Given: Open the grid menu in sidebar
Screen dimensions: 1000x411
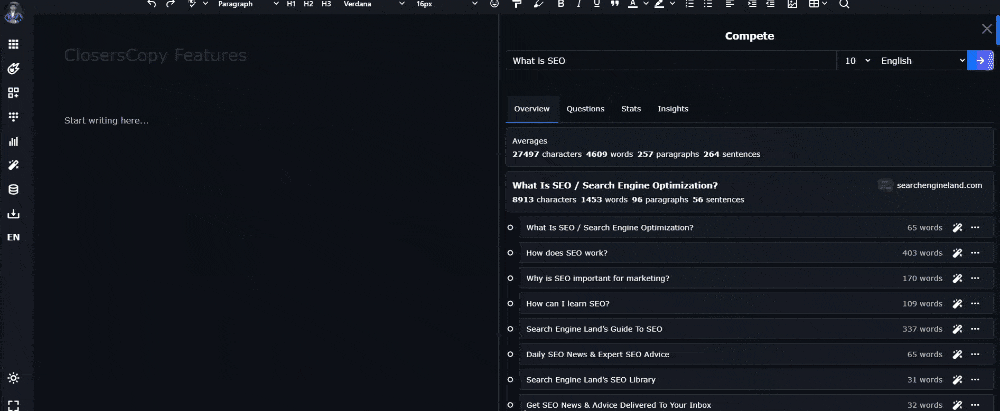Looking at the screenshot, I should pos(13,44).
